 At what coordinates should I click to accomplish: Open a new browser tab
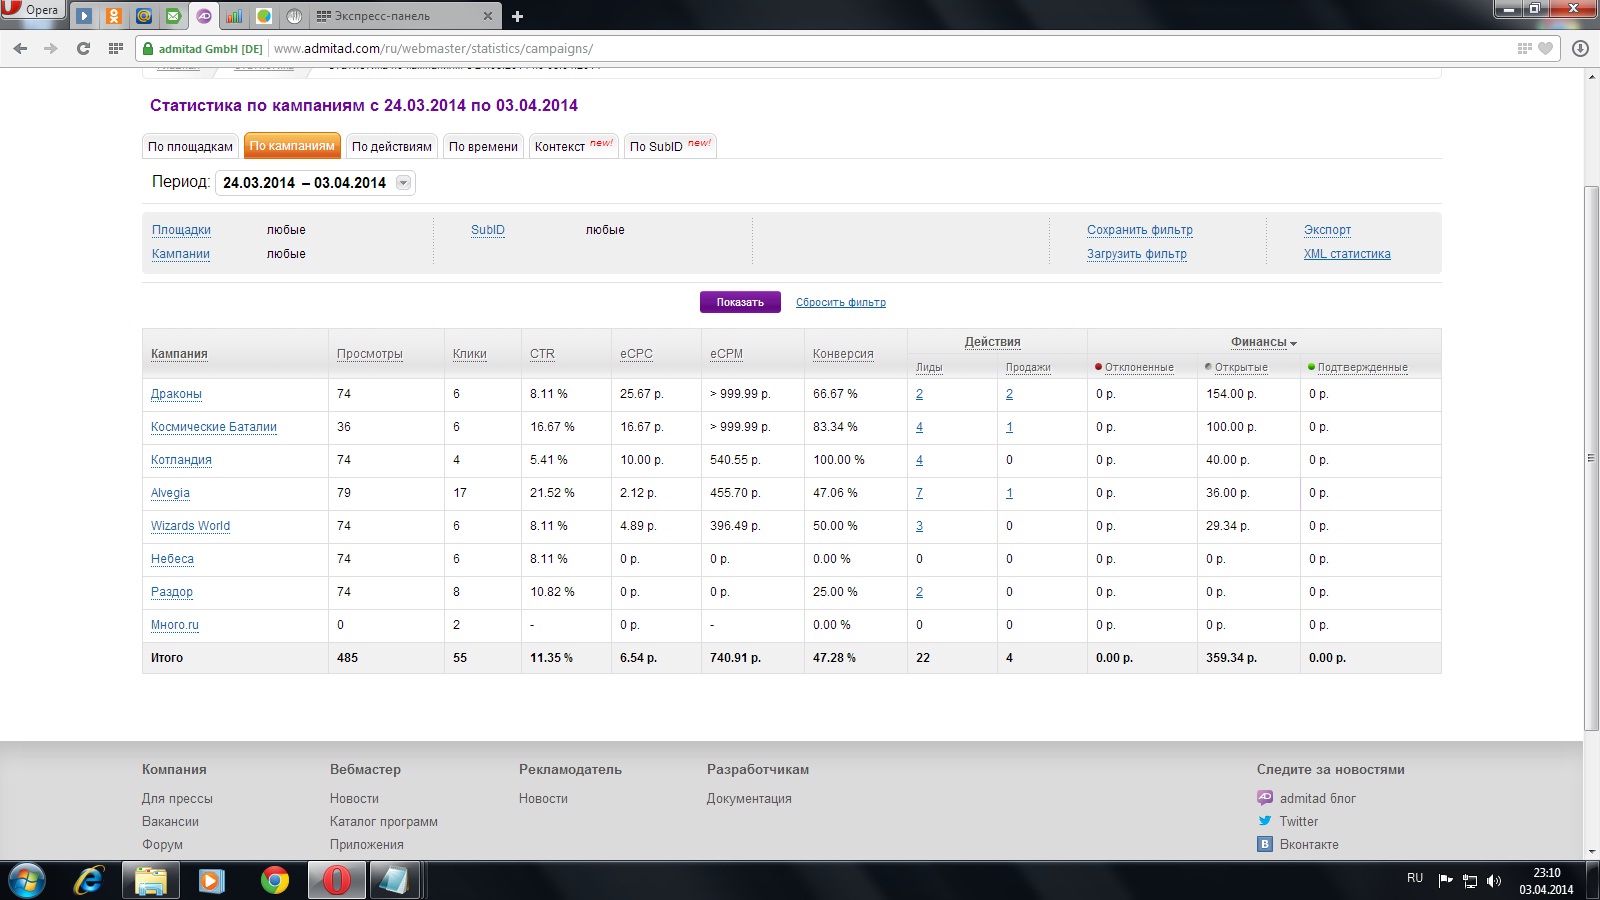[x=517, y=16]
